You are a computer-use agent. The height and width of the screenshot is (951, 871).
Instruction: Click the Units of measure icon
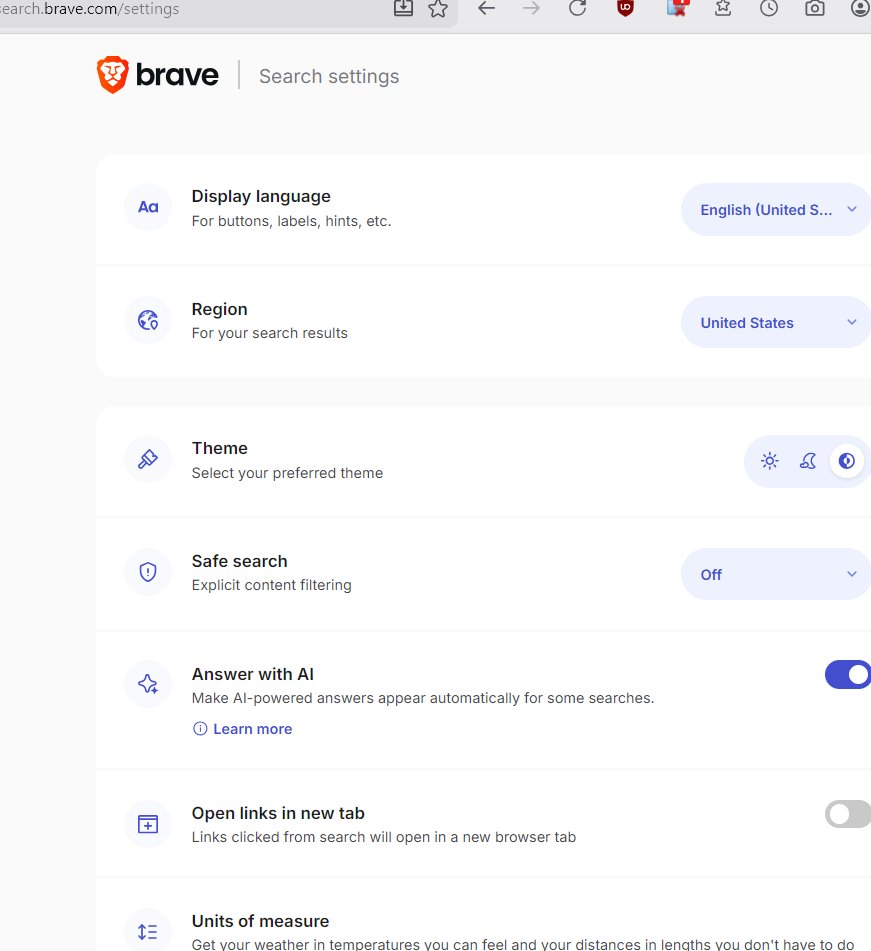coord(148,931)
